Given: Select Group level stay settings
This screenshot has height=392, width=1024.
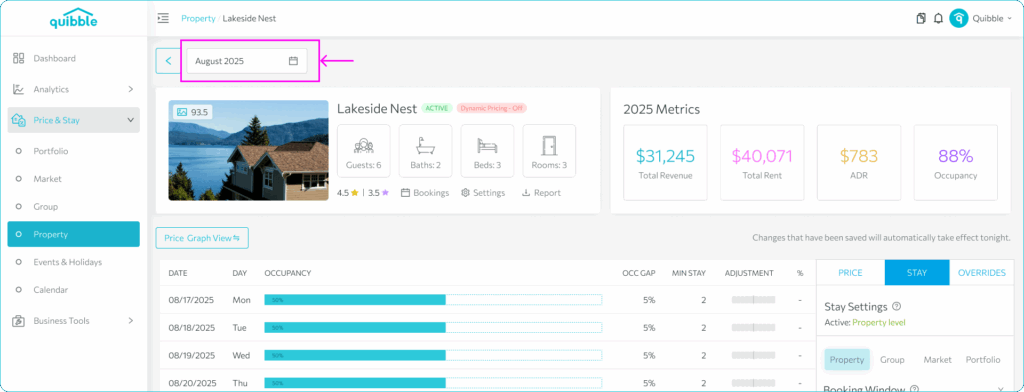Looking at the screenshot, I should [x=892, y=359].
